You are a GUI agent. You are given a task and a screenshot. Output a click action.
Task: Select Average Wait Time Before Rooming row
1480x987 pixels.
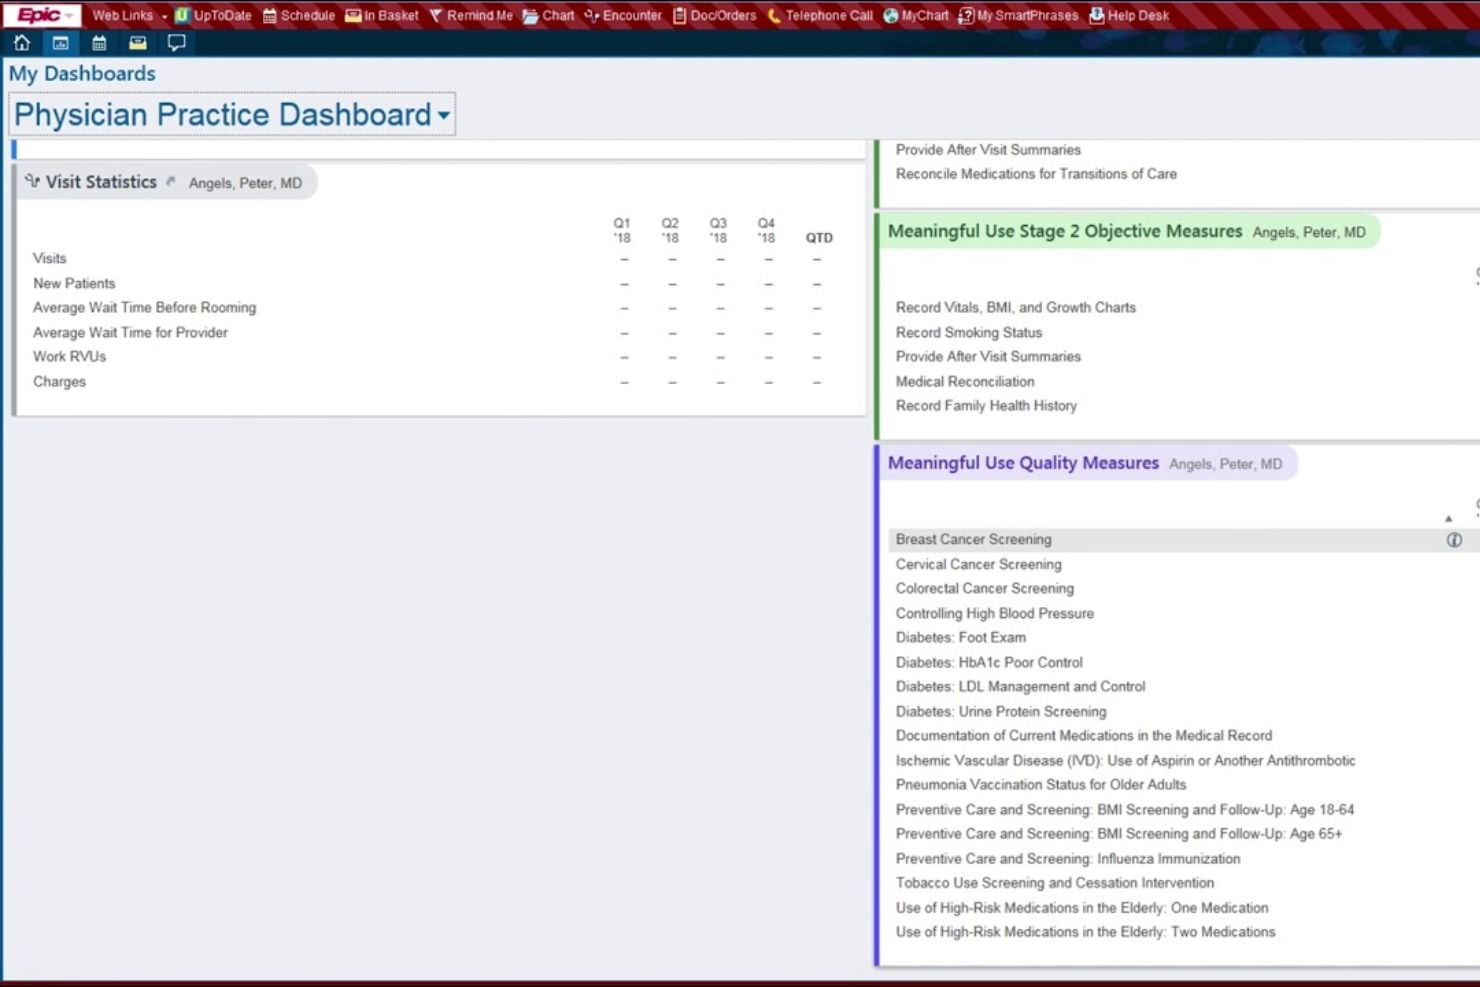click(x=438, y=308)
